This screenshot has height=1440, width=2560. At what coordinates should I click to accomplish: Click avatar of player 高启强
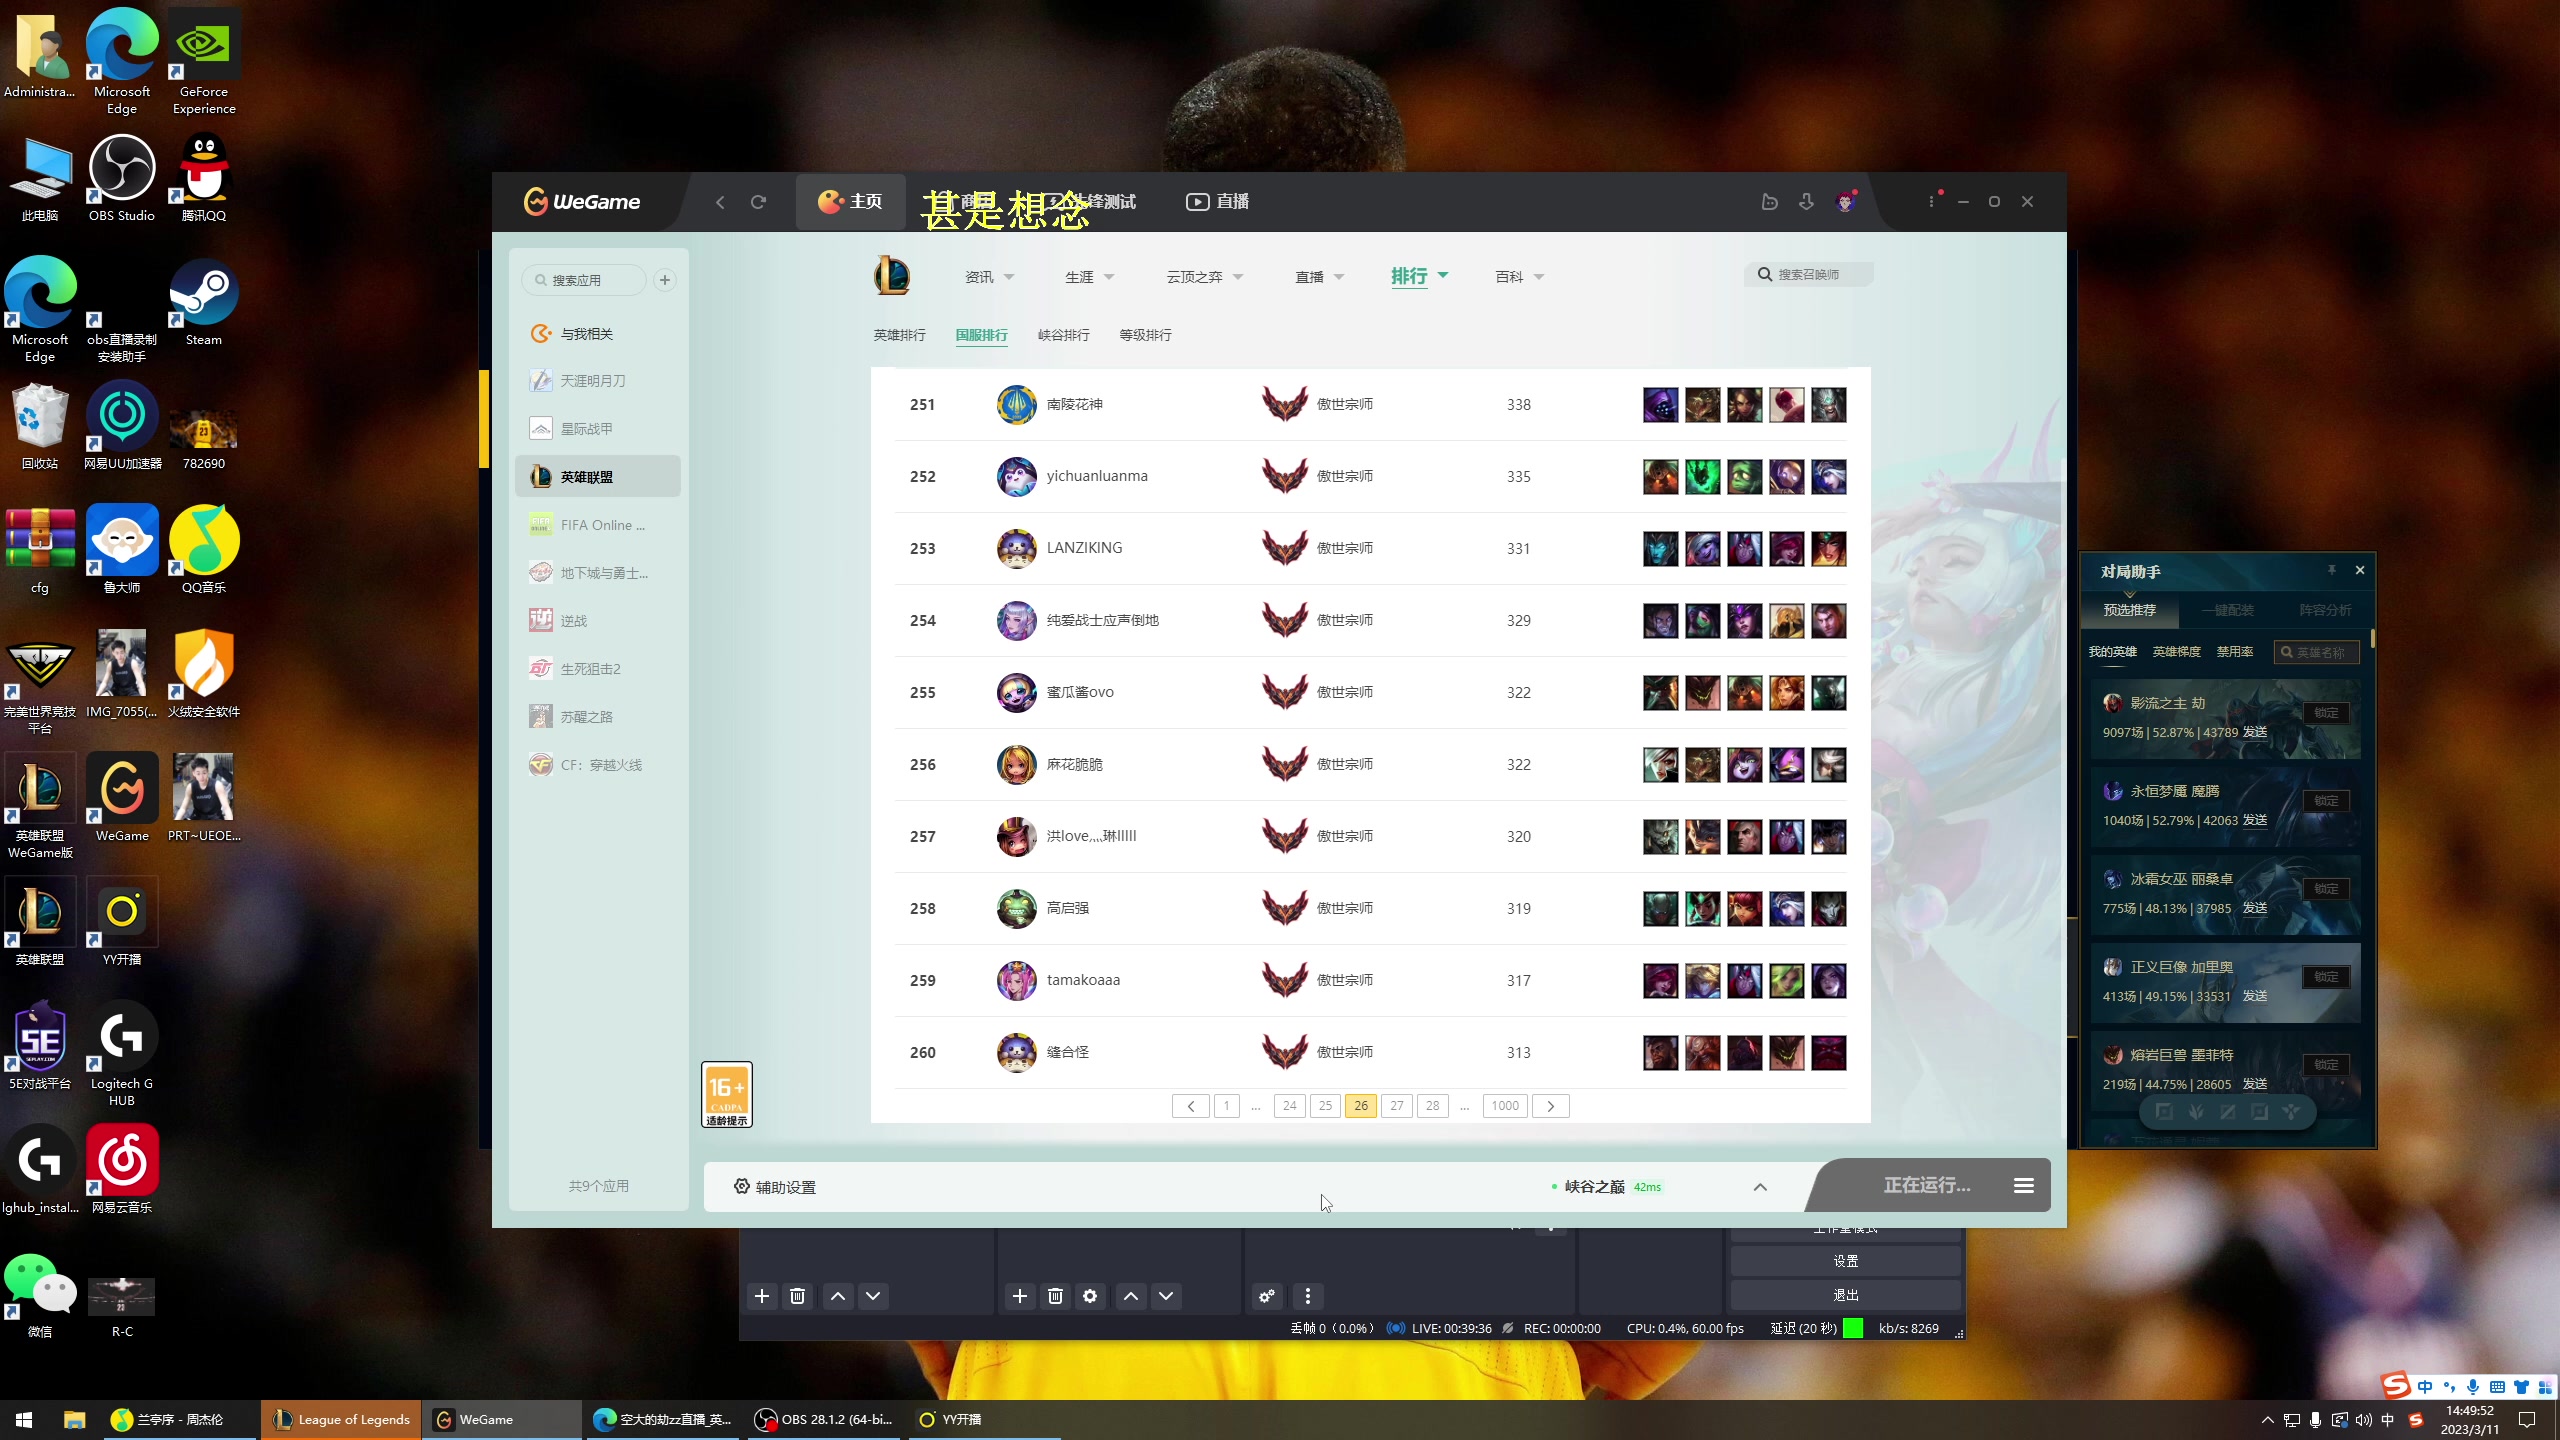[x=1016, y=908]
